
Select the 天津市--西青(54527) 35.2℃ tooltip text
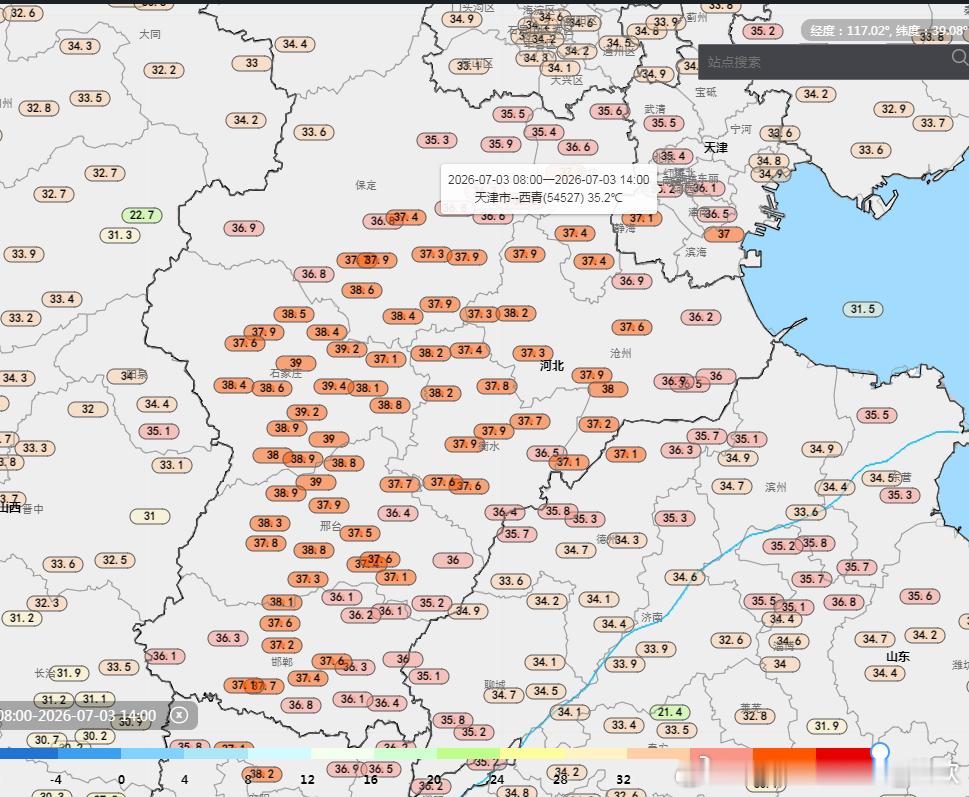[x=548, y=198]
